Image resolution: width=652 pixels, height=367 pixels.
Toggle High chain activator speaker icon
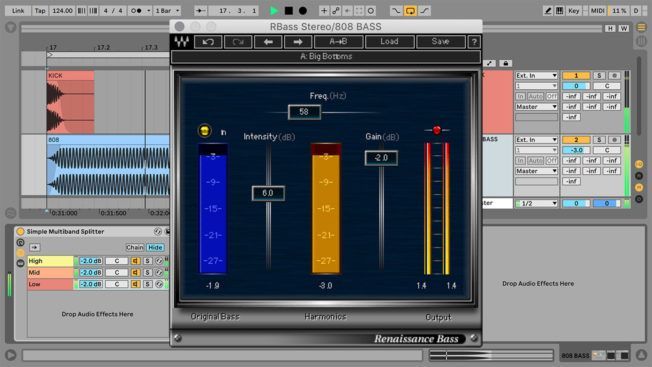pyautogui.click(x=135, y=261)
